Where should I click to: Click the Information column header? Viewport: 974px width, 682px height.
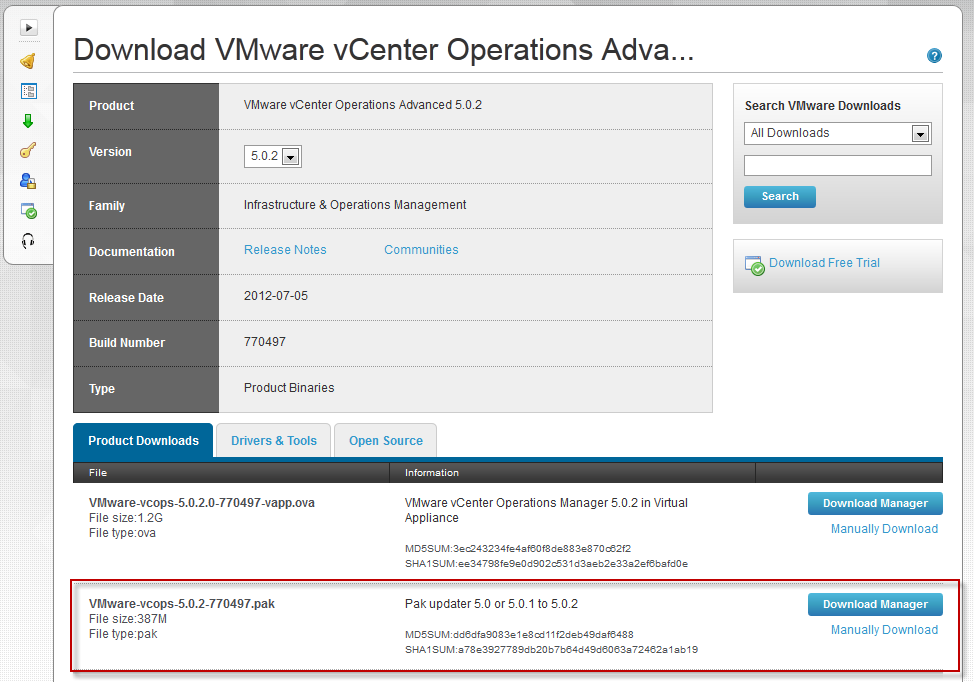coord(432,473)
